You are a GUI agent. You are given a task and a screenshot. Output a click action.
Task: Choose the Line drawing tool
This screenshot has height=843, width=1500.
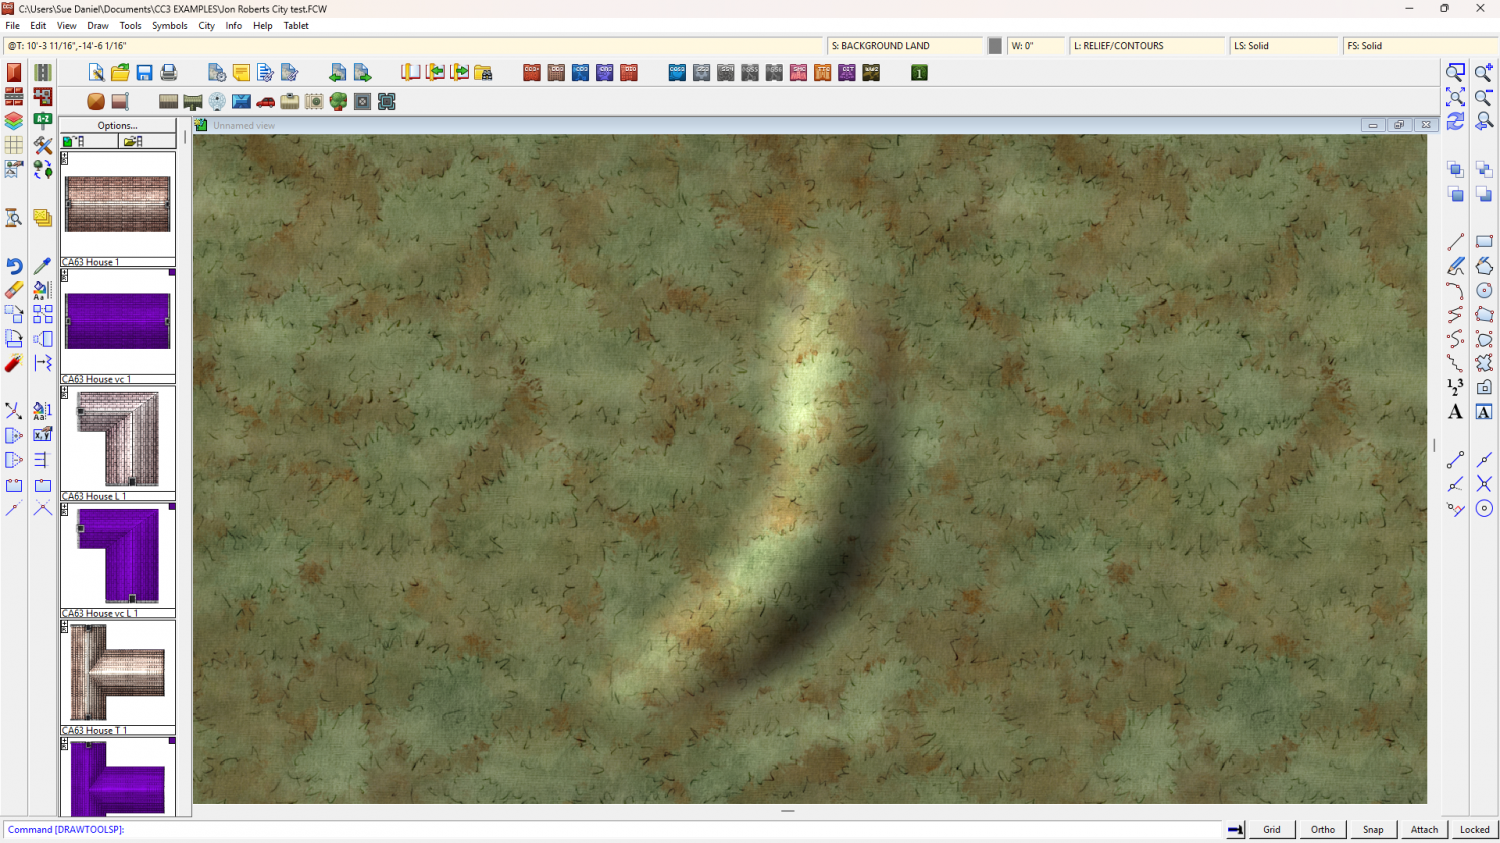pyautogui.click(x=1455, y=242)
